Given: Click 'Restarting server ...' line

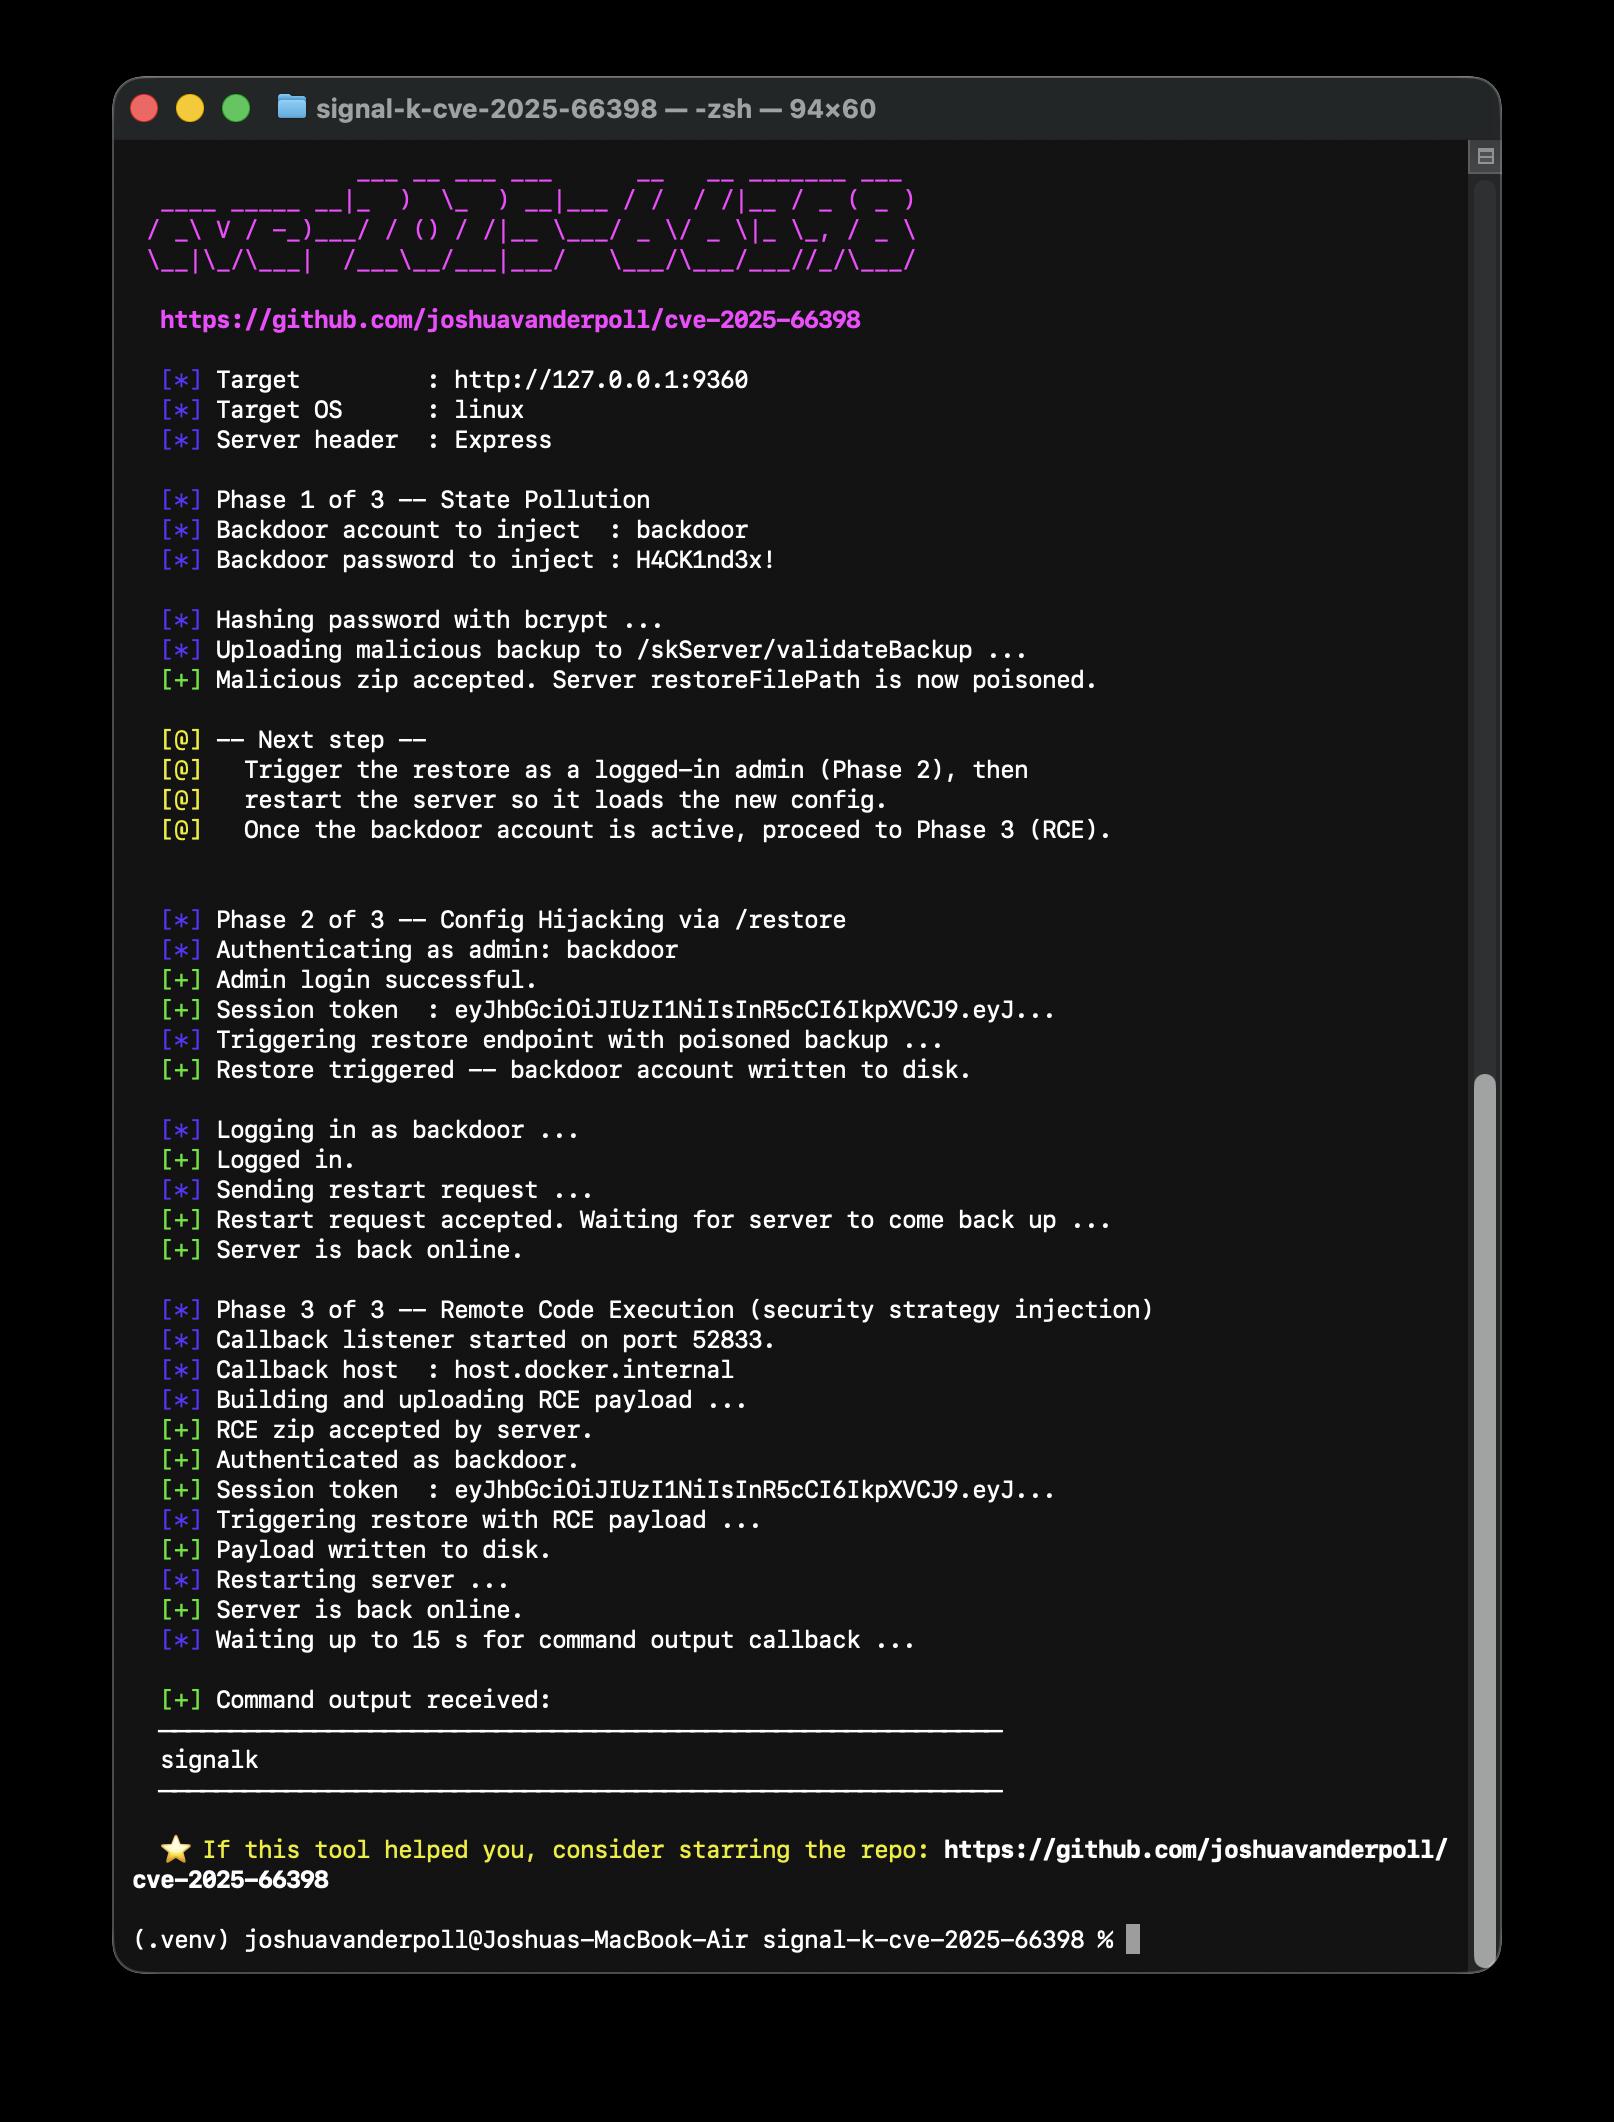Looking at the screenshot, I should 335,1580.
